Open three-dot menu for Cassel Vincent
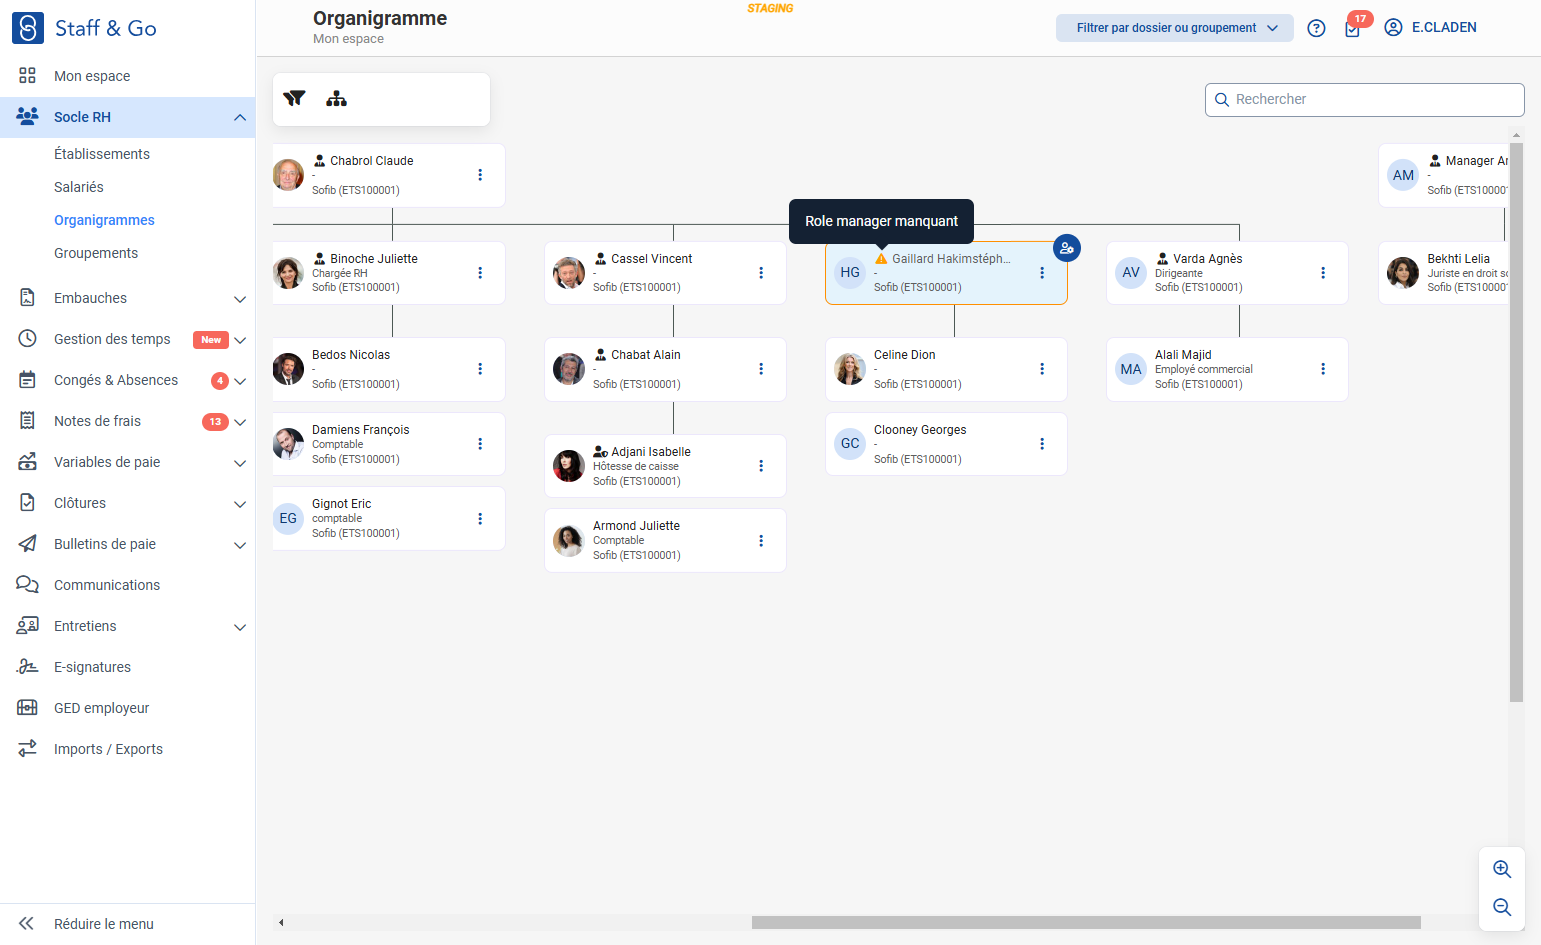The width and height of the screenshot is (1541, 945). 761,273
